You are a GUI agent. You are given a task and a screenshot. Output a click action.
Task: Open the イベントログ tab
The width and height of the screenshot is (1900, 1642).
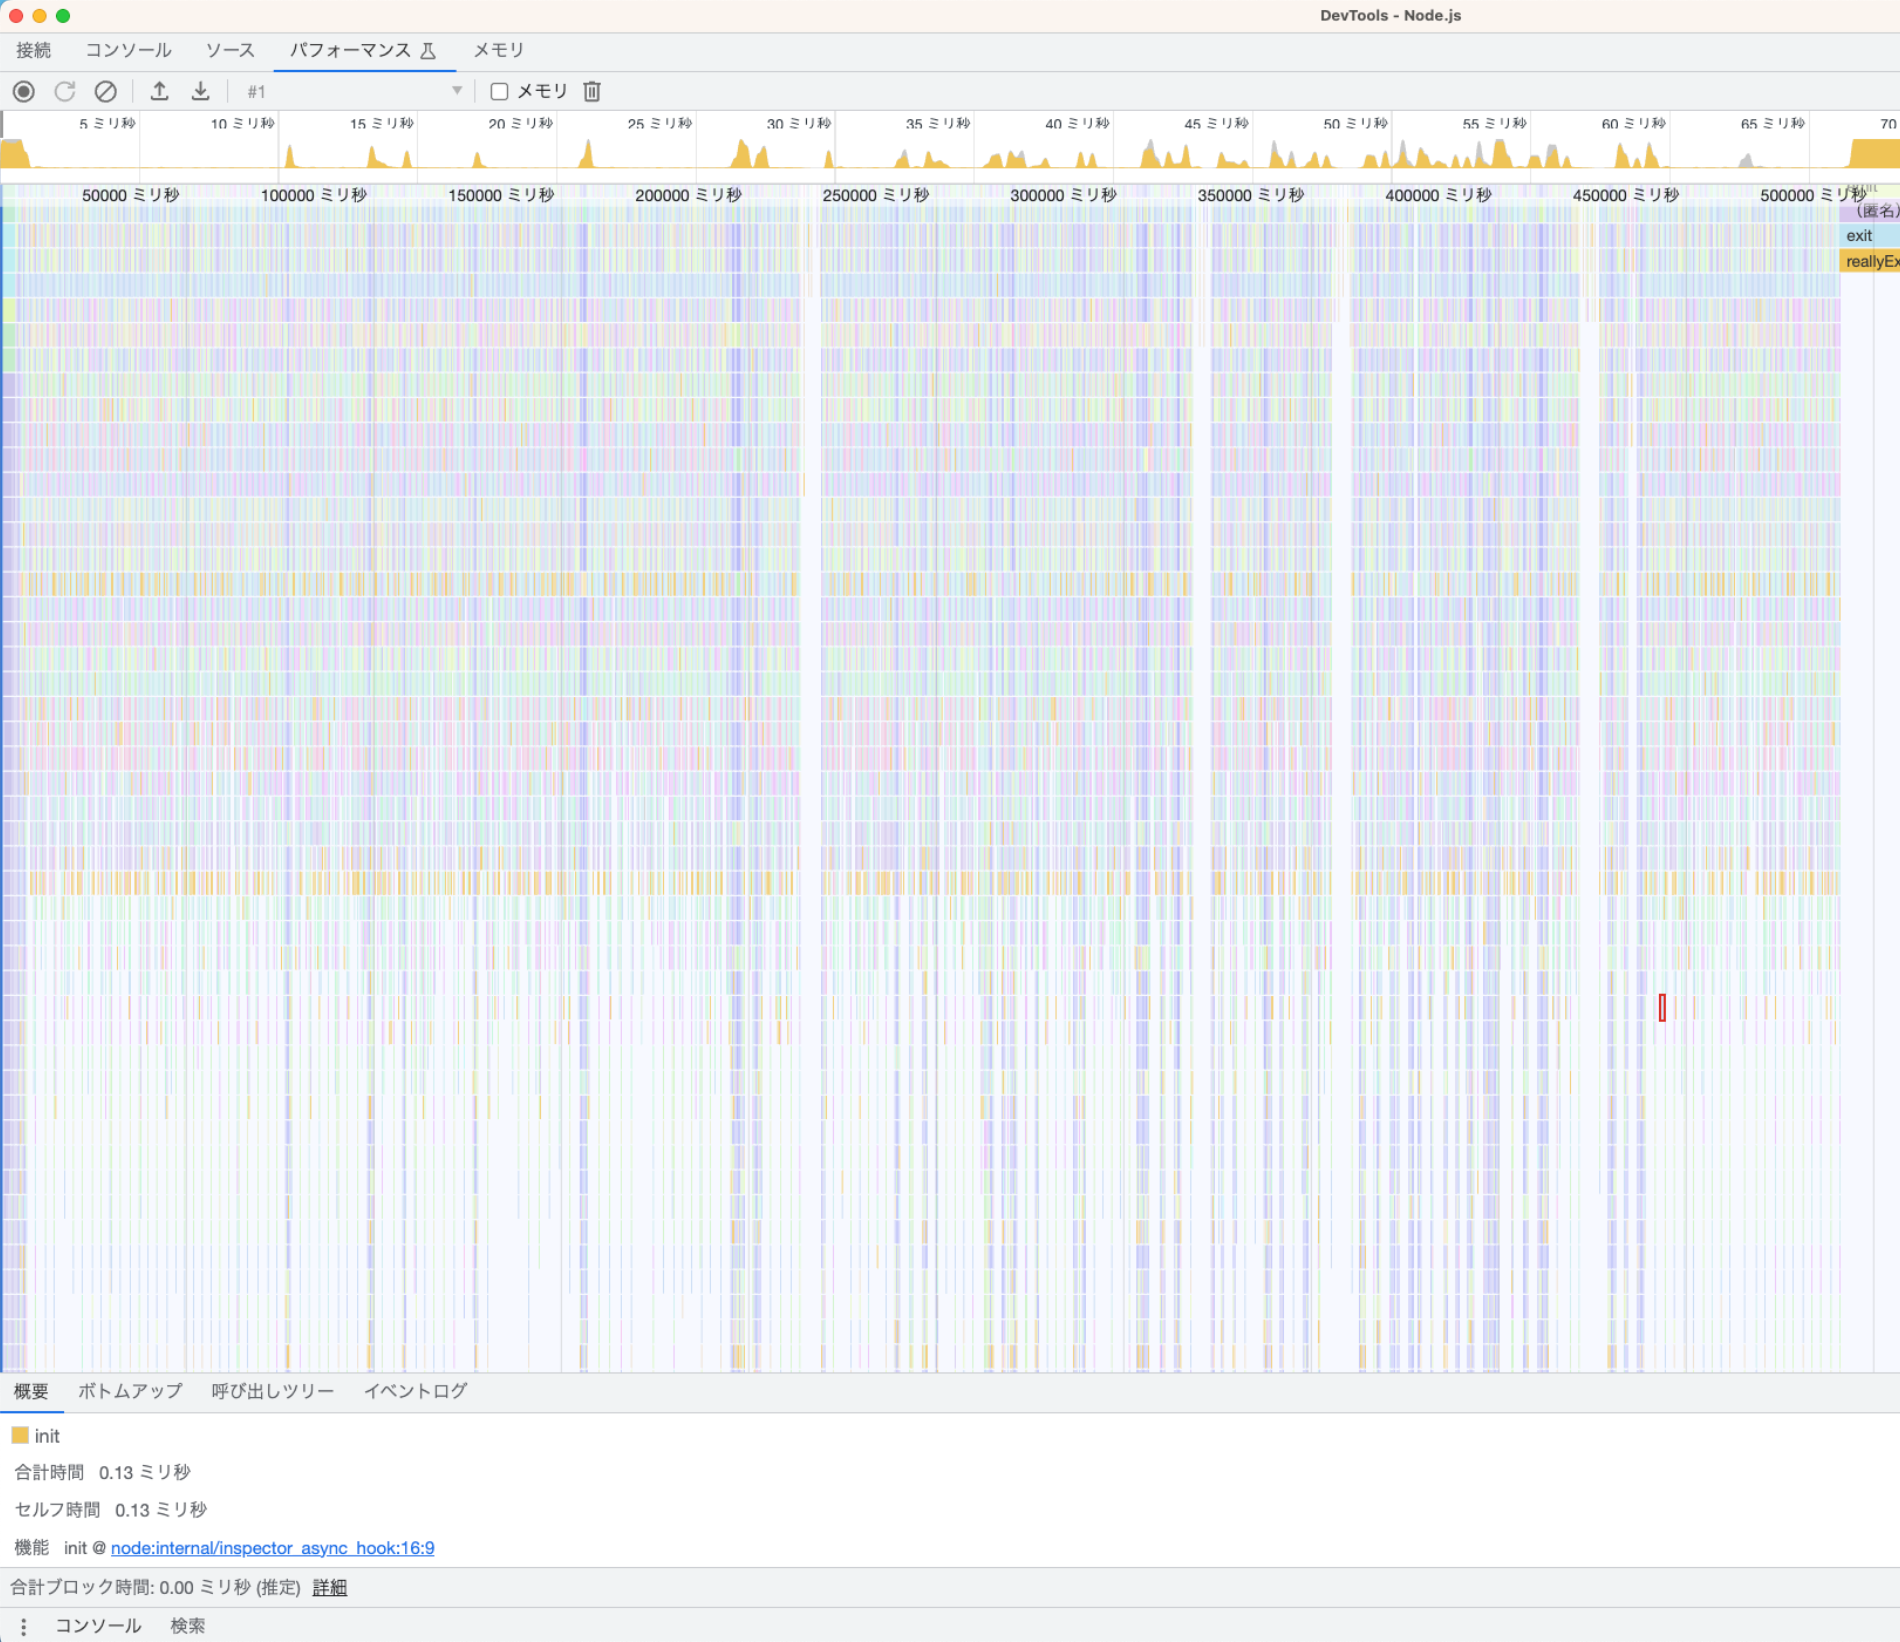click(x=415, y=1391)
